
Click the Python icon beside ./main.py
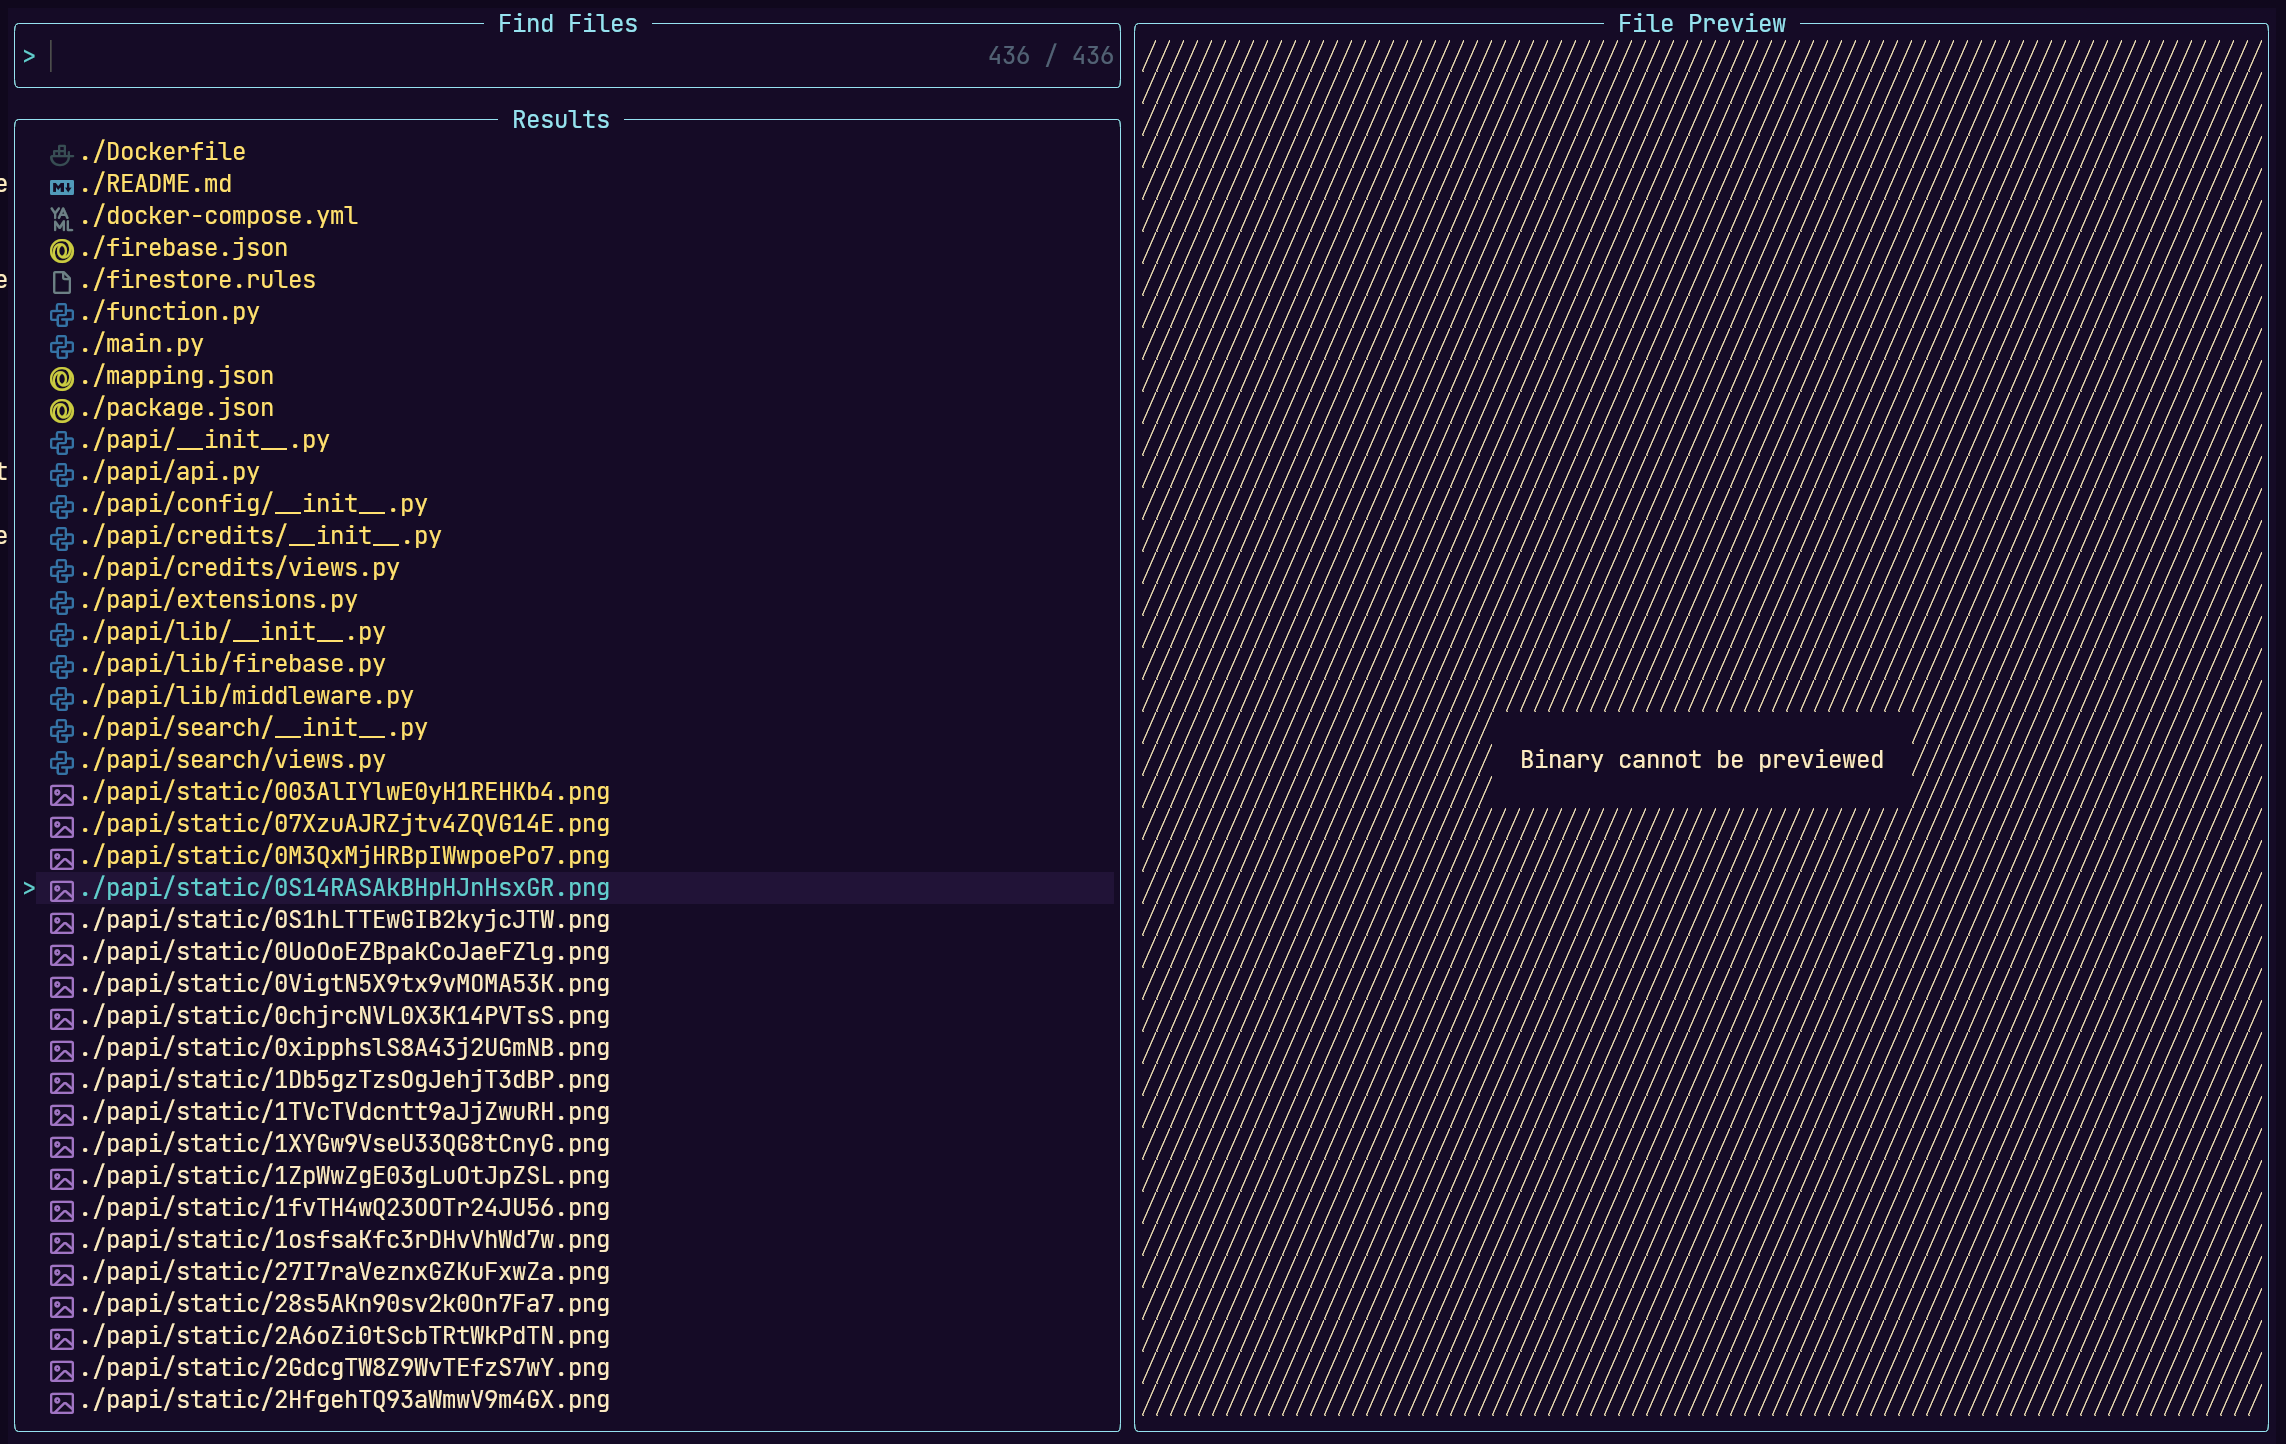point(61,346)
